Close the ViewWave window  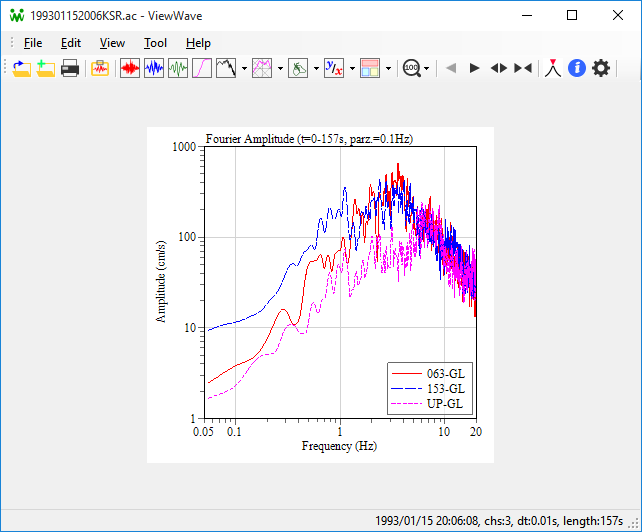coord(618,15)
